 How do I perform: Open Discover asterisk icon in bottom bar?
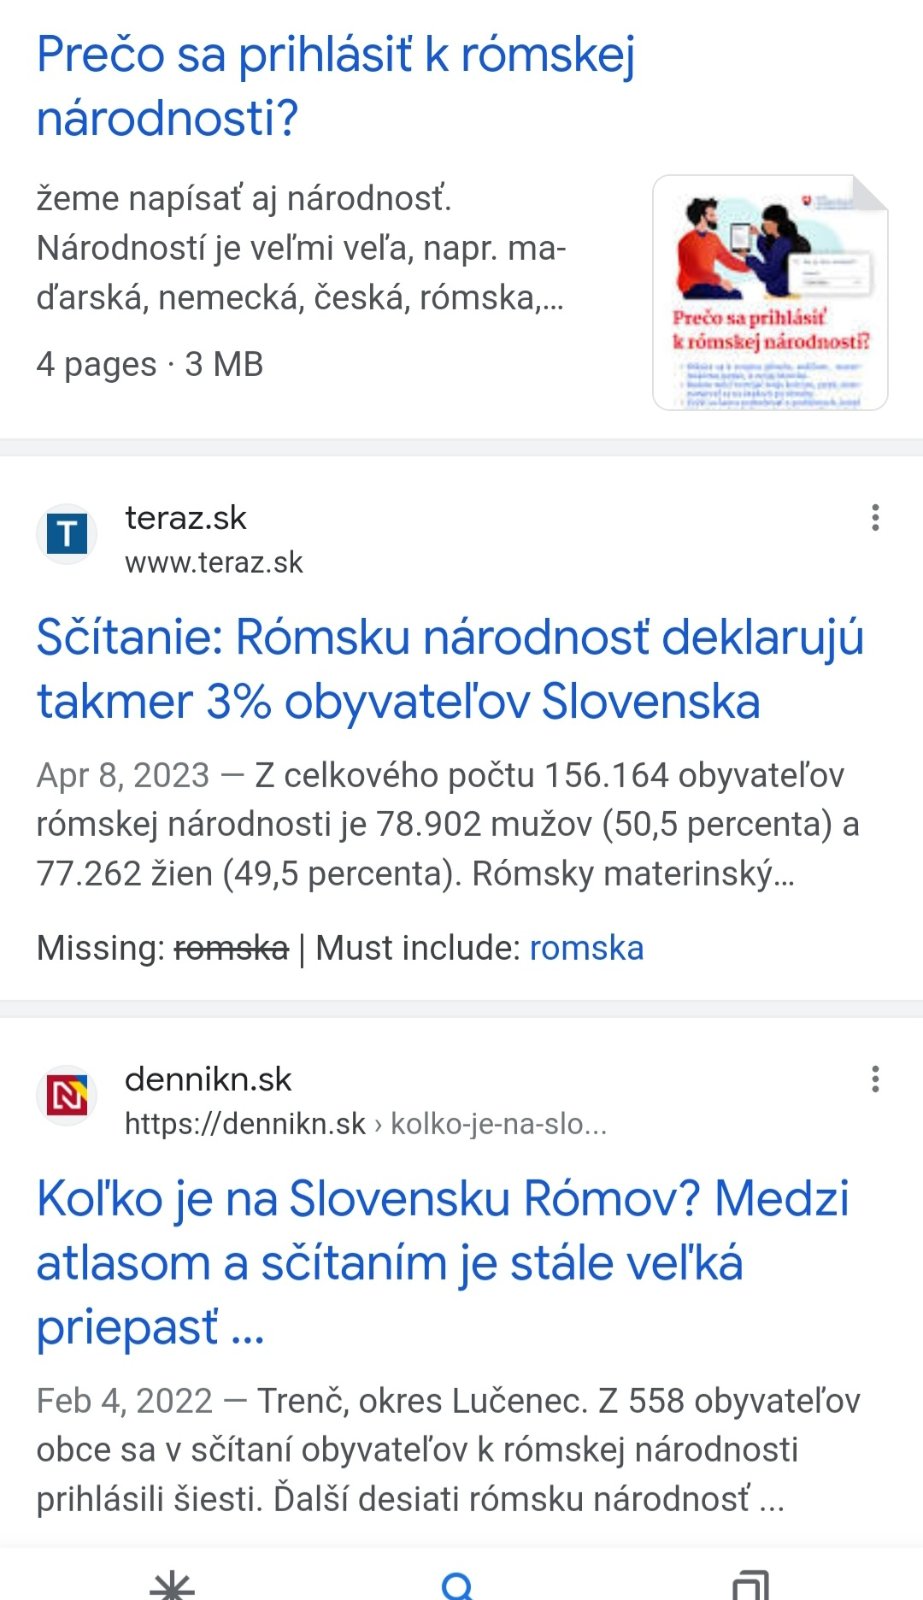tap(172, 1585)
